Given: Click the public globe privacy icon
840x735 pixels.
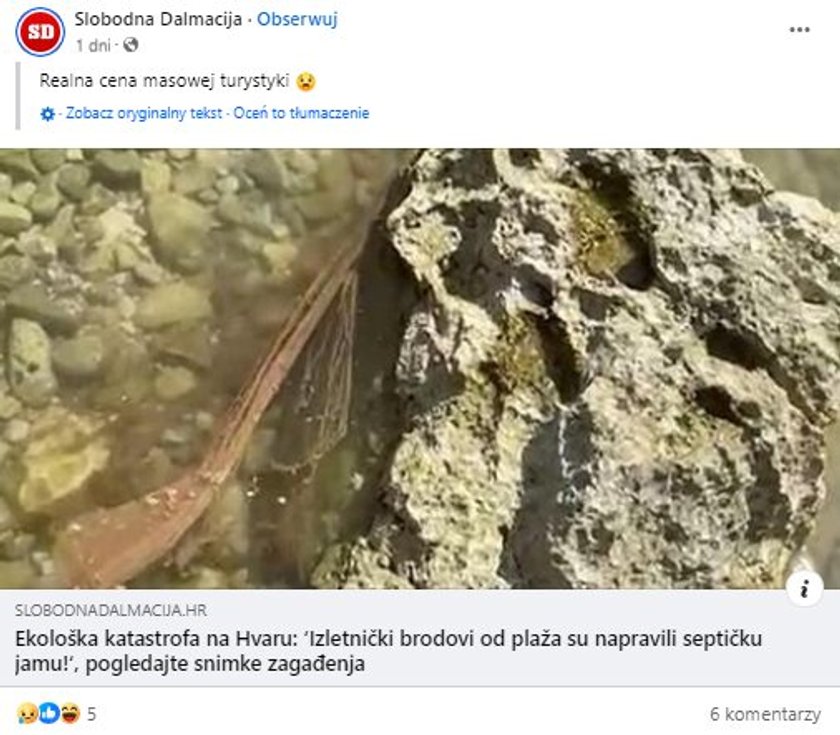Looking at the screenshot, I should pos(131,45).
